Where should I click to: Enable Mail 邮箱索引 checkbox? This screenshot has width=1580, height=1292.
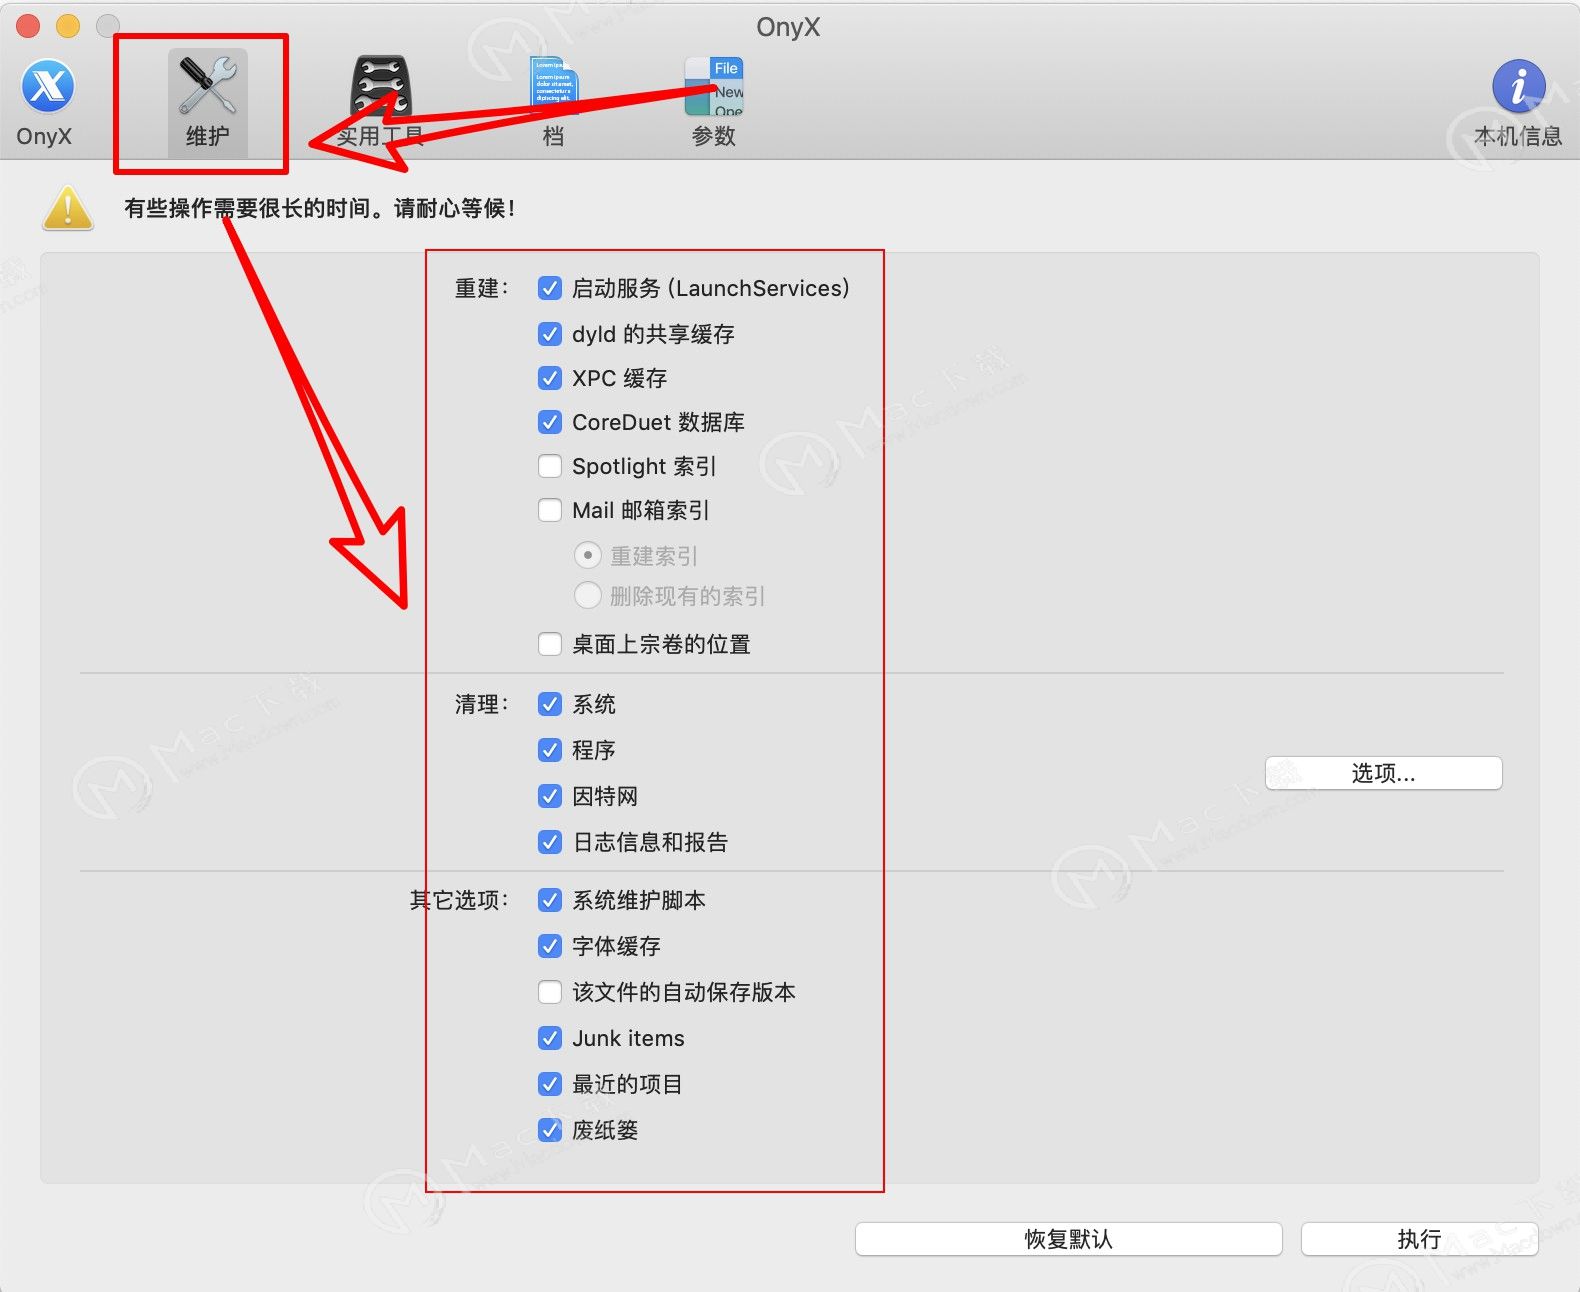point(550,510)
